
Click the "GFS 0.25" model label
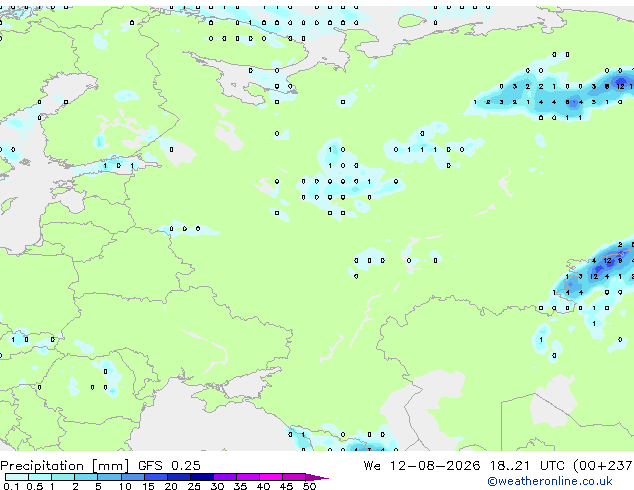pos(169,466)
